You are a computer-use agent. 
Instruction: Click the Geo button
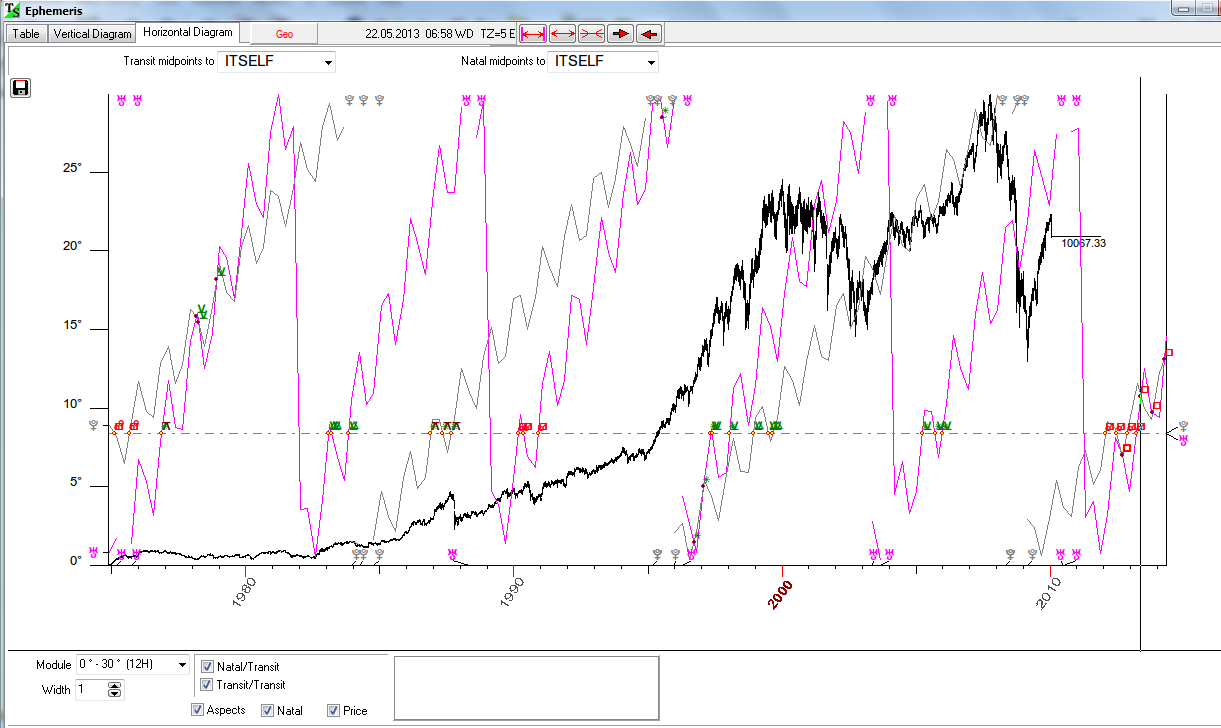(284, 34)
